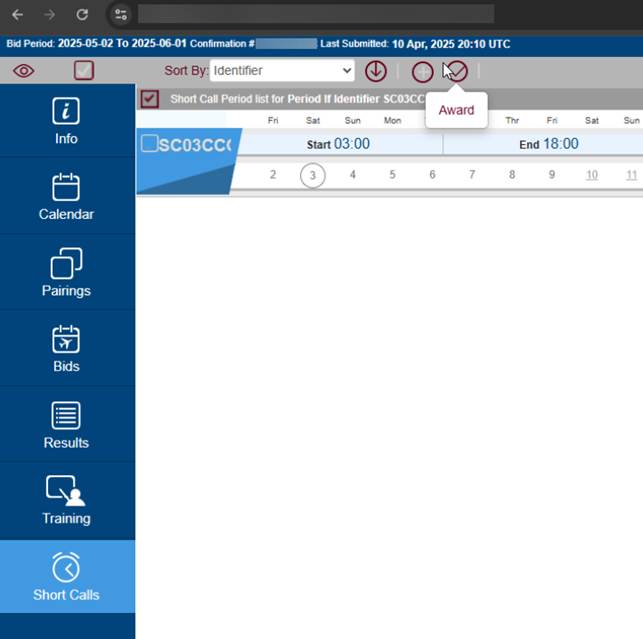643x639 pixels.
Task: Select day 2 in the date row
Action: pos(273,175)
